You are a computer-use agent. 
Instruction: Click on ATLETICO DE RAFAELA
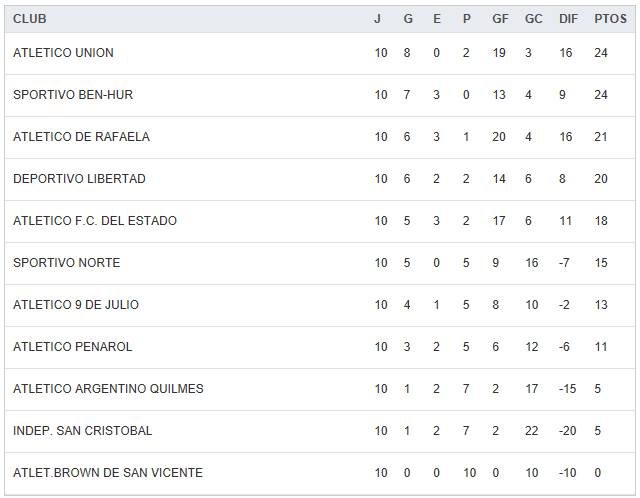81,137
